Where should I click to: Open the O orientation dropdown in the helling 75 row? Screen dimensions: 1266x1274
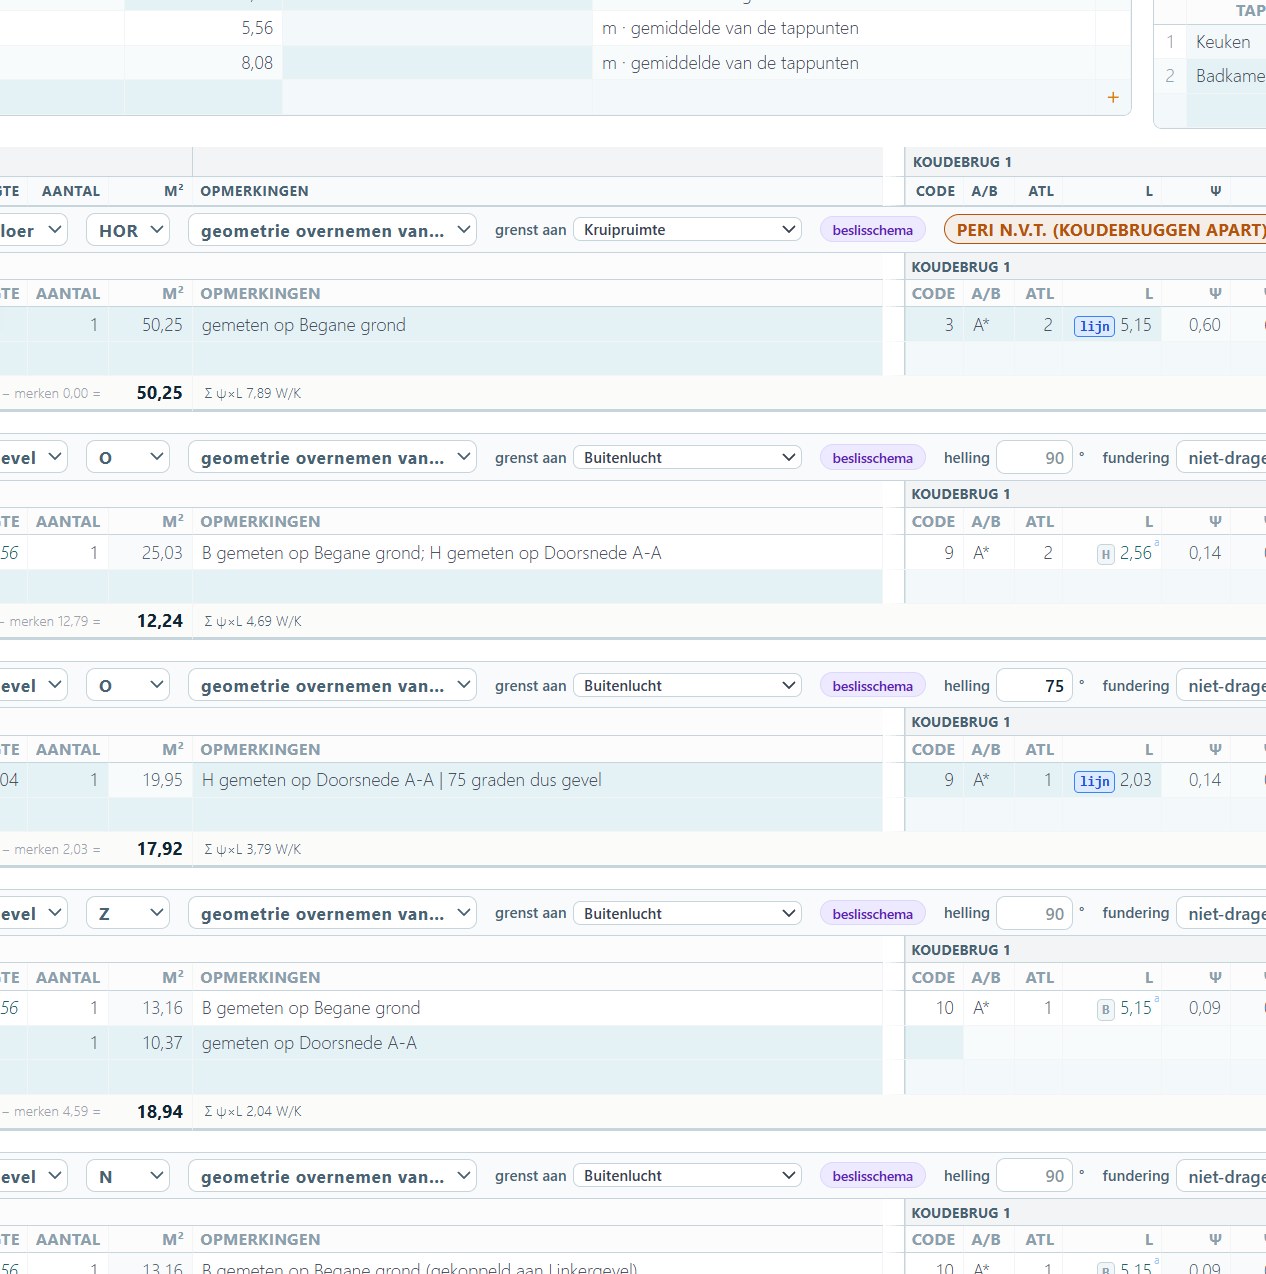click(x=128, y=685)
